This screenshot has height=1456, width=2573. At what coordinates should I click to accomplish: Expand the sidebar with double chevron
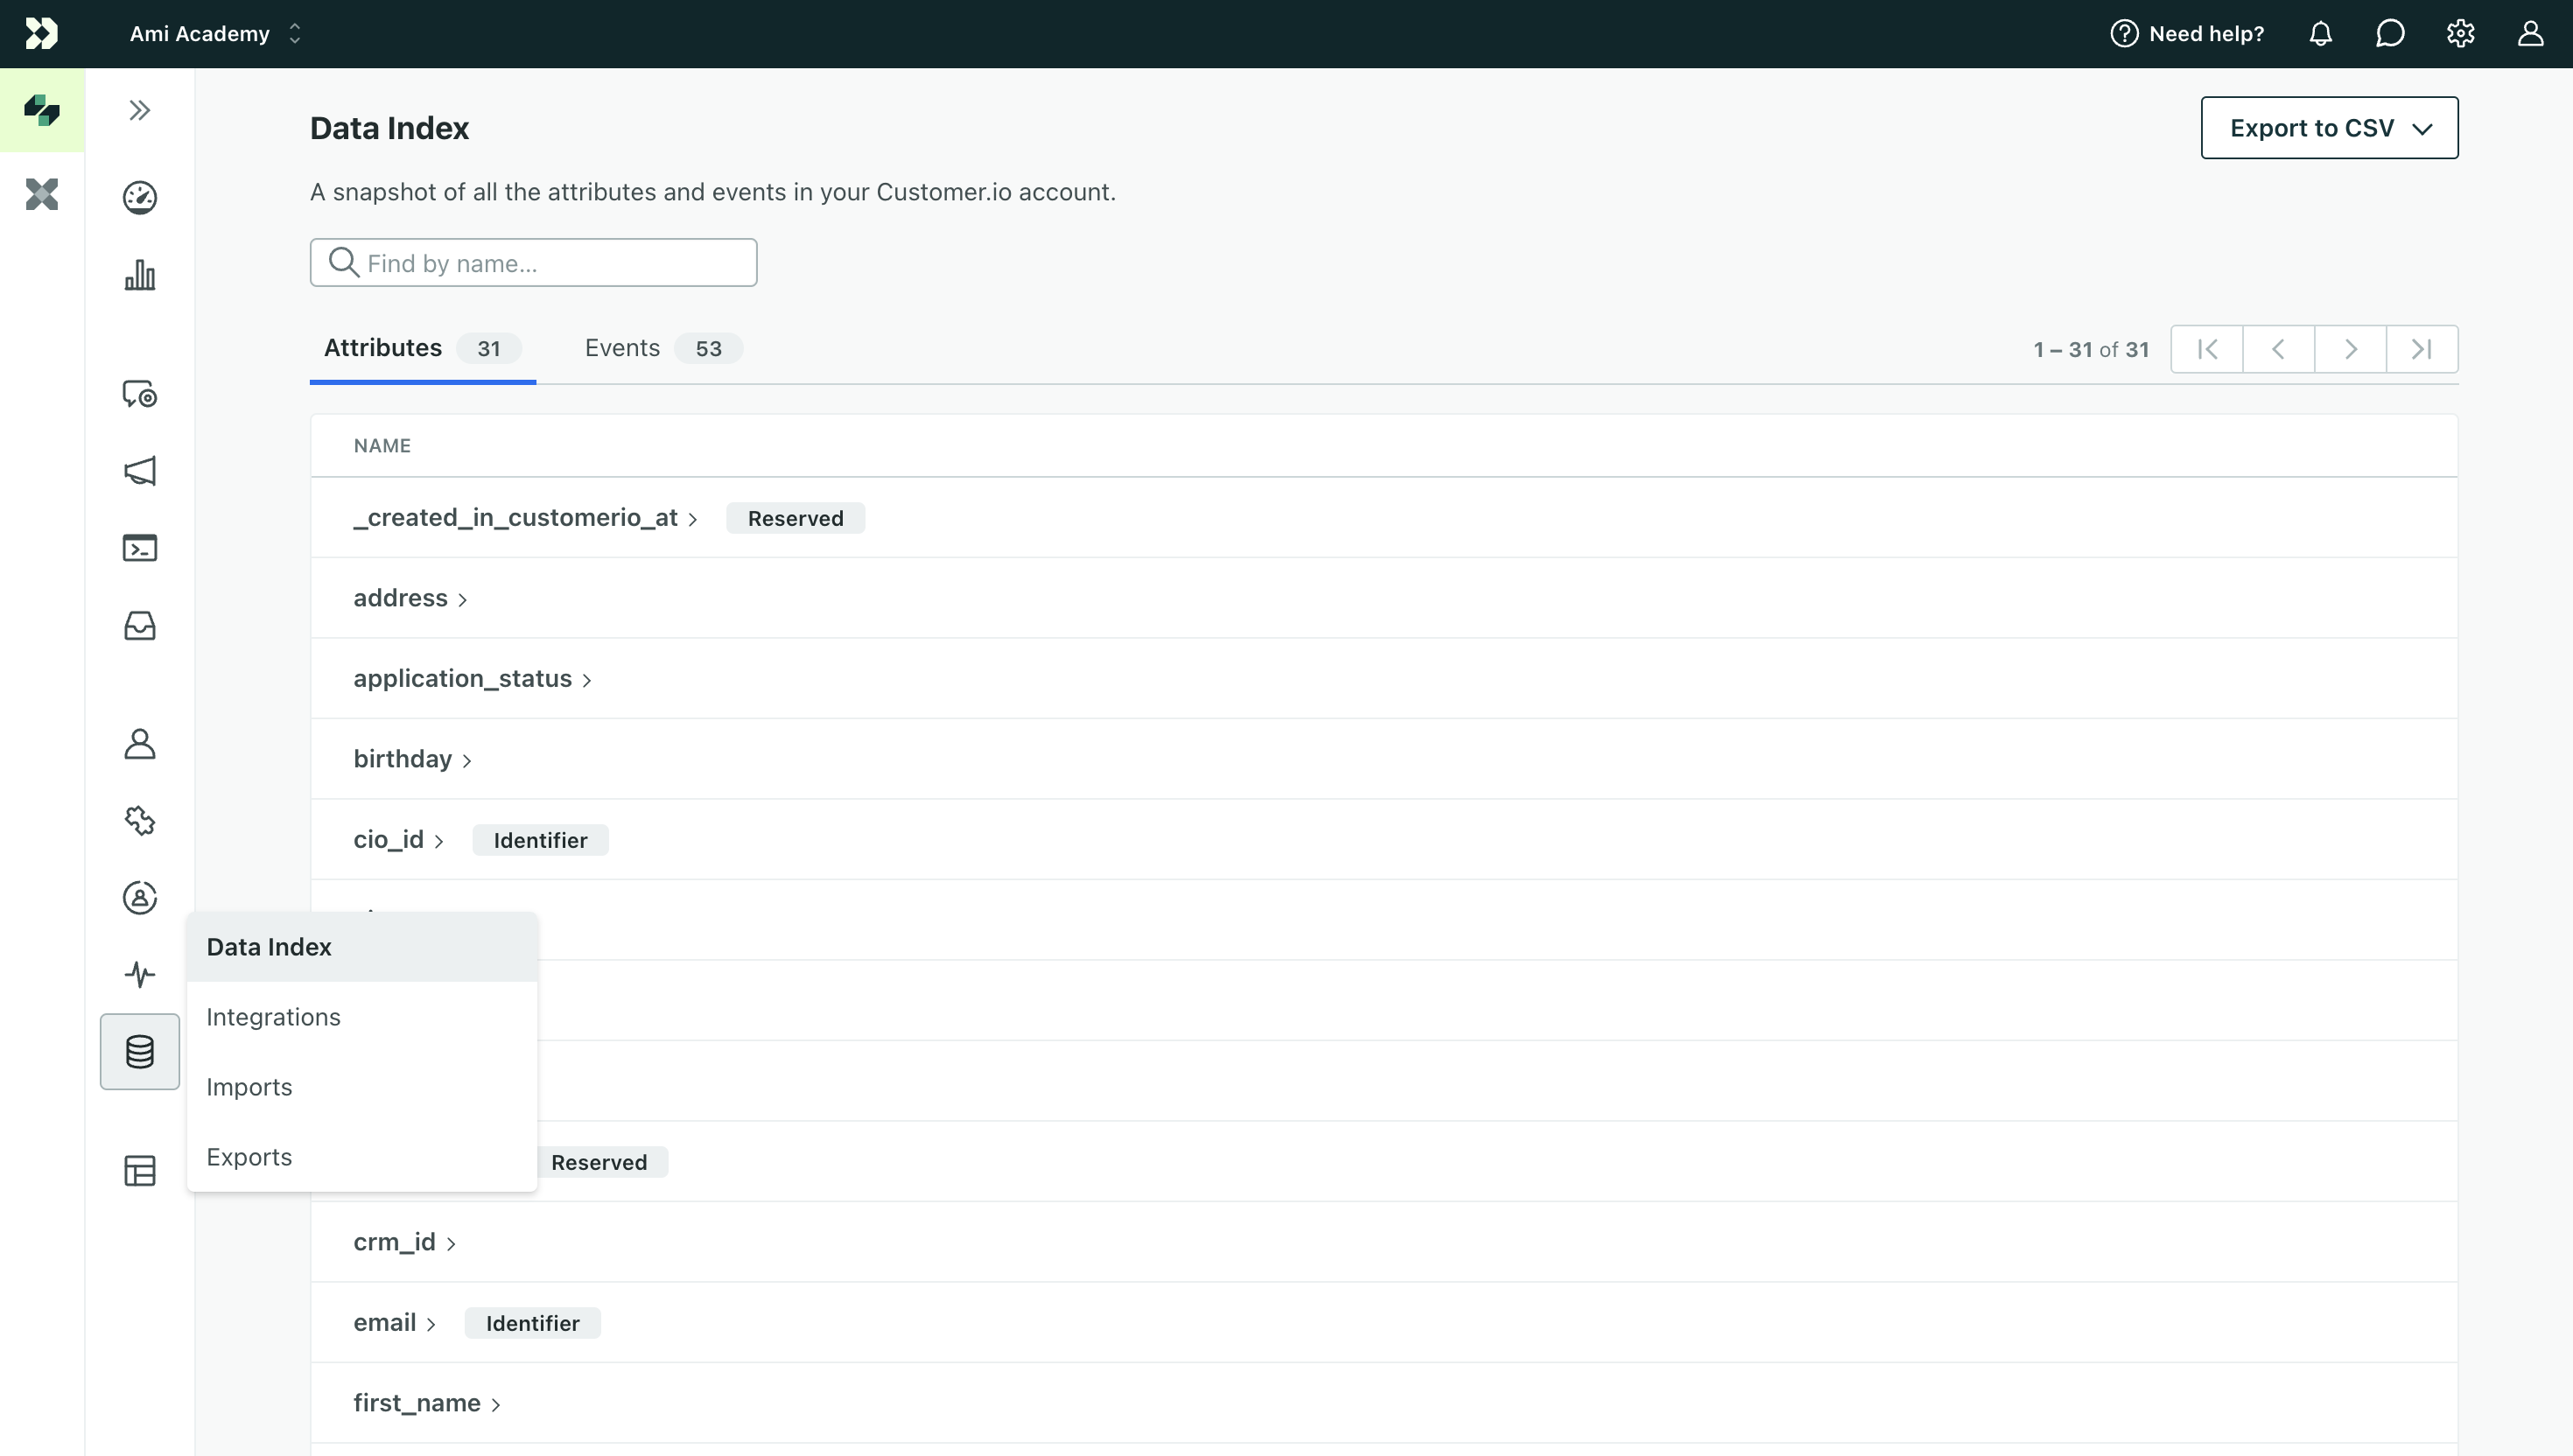(x=140, y=110)
